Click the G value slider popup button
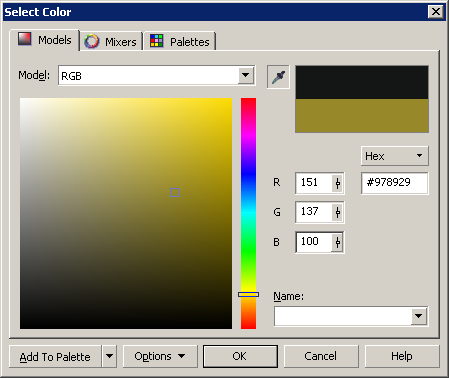Viewport: 449px width, 378px height. pyautogui.click(x=337, y=212)
